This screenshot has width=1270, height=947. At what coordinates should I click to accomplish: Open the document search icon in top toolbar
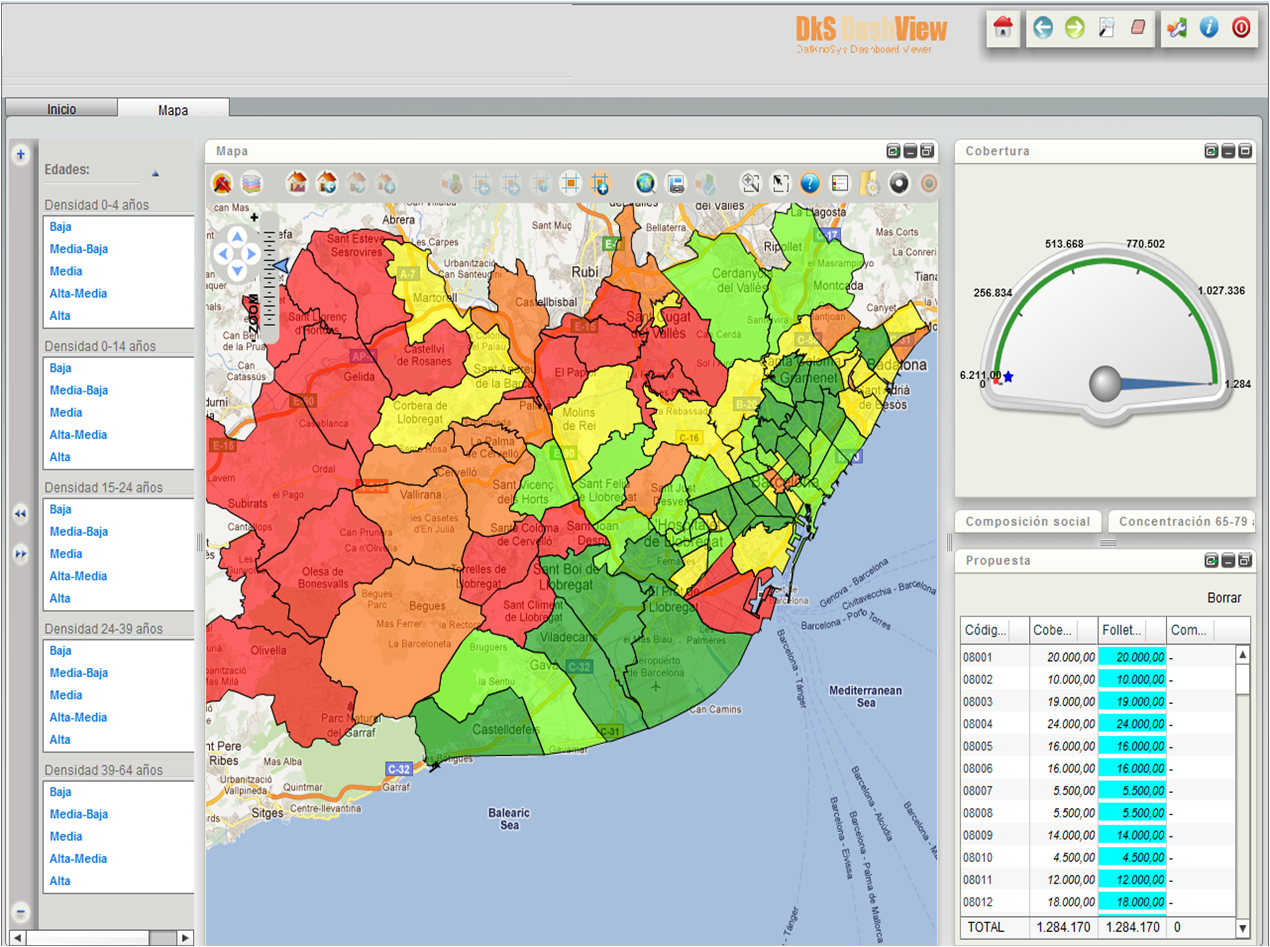click(x=1107, y=28)
